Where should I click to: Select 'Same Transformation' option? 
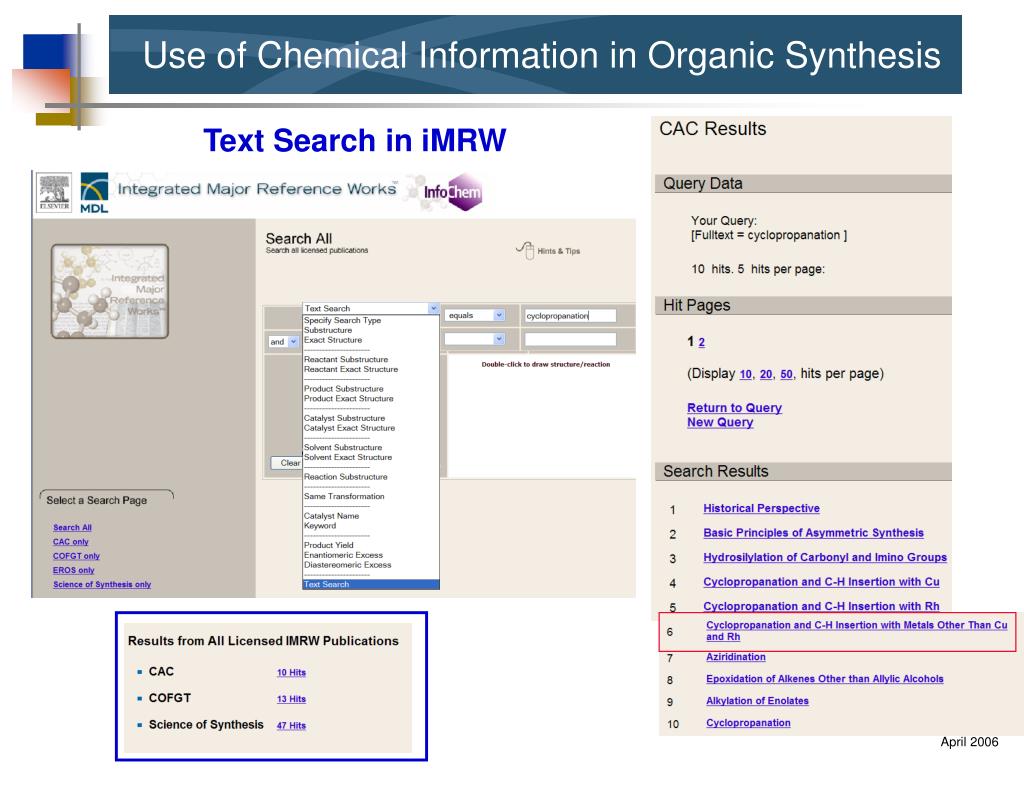pyautogui.click(x=344, y=497)
